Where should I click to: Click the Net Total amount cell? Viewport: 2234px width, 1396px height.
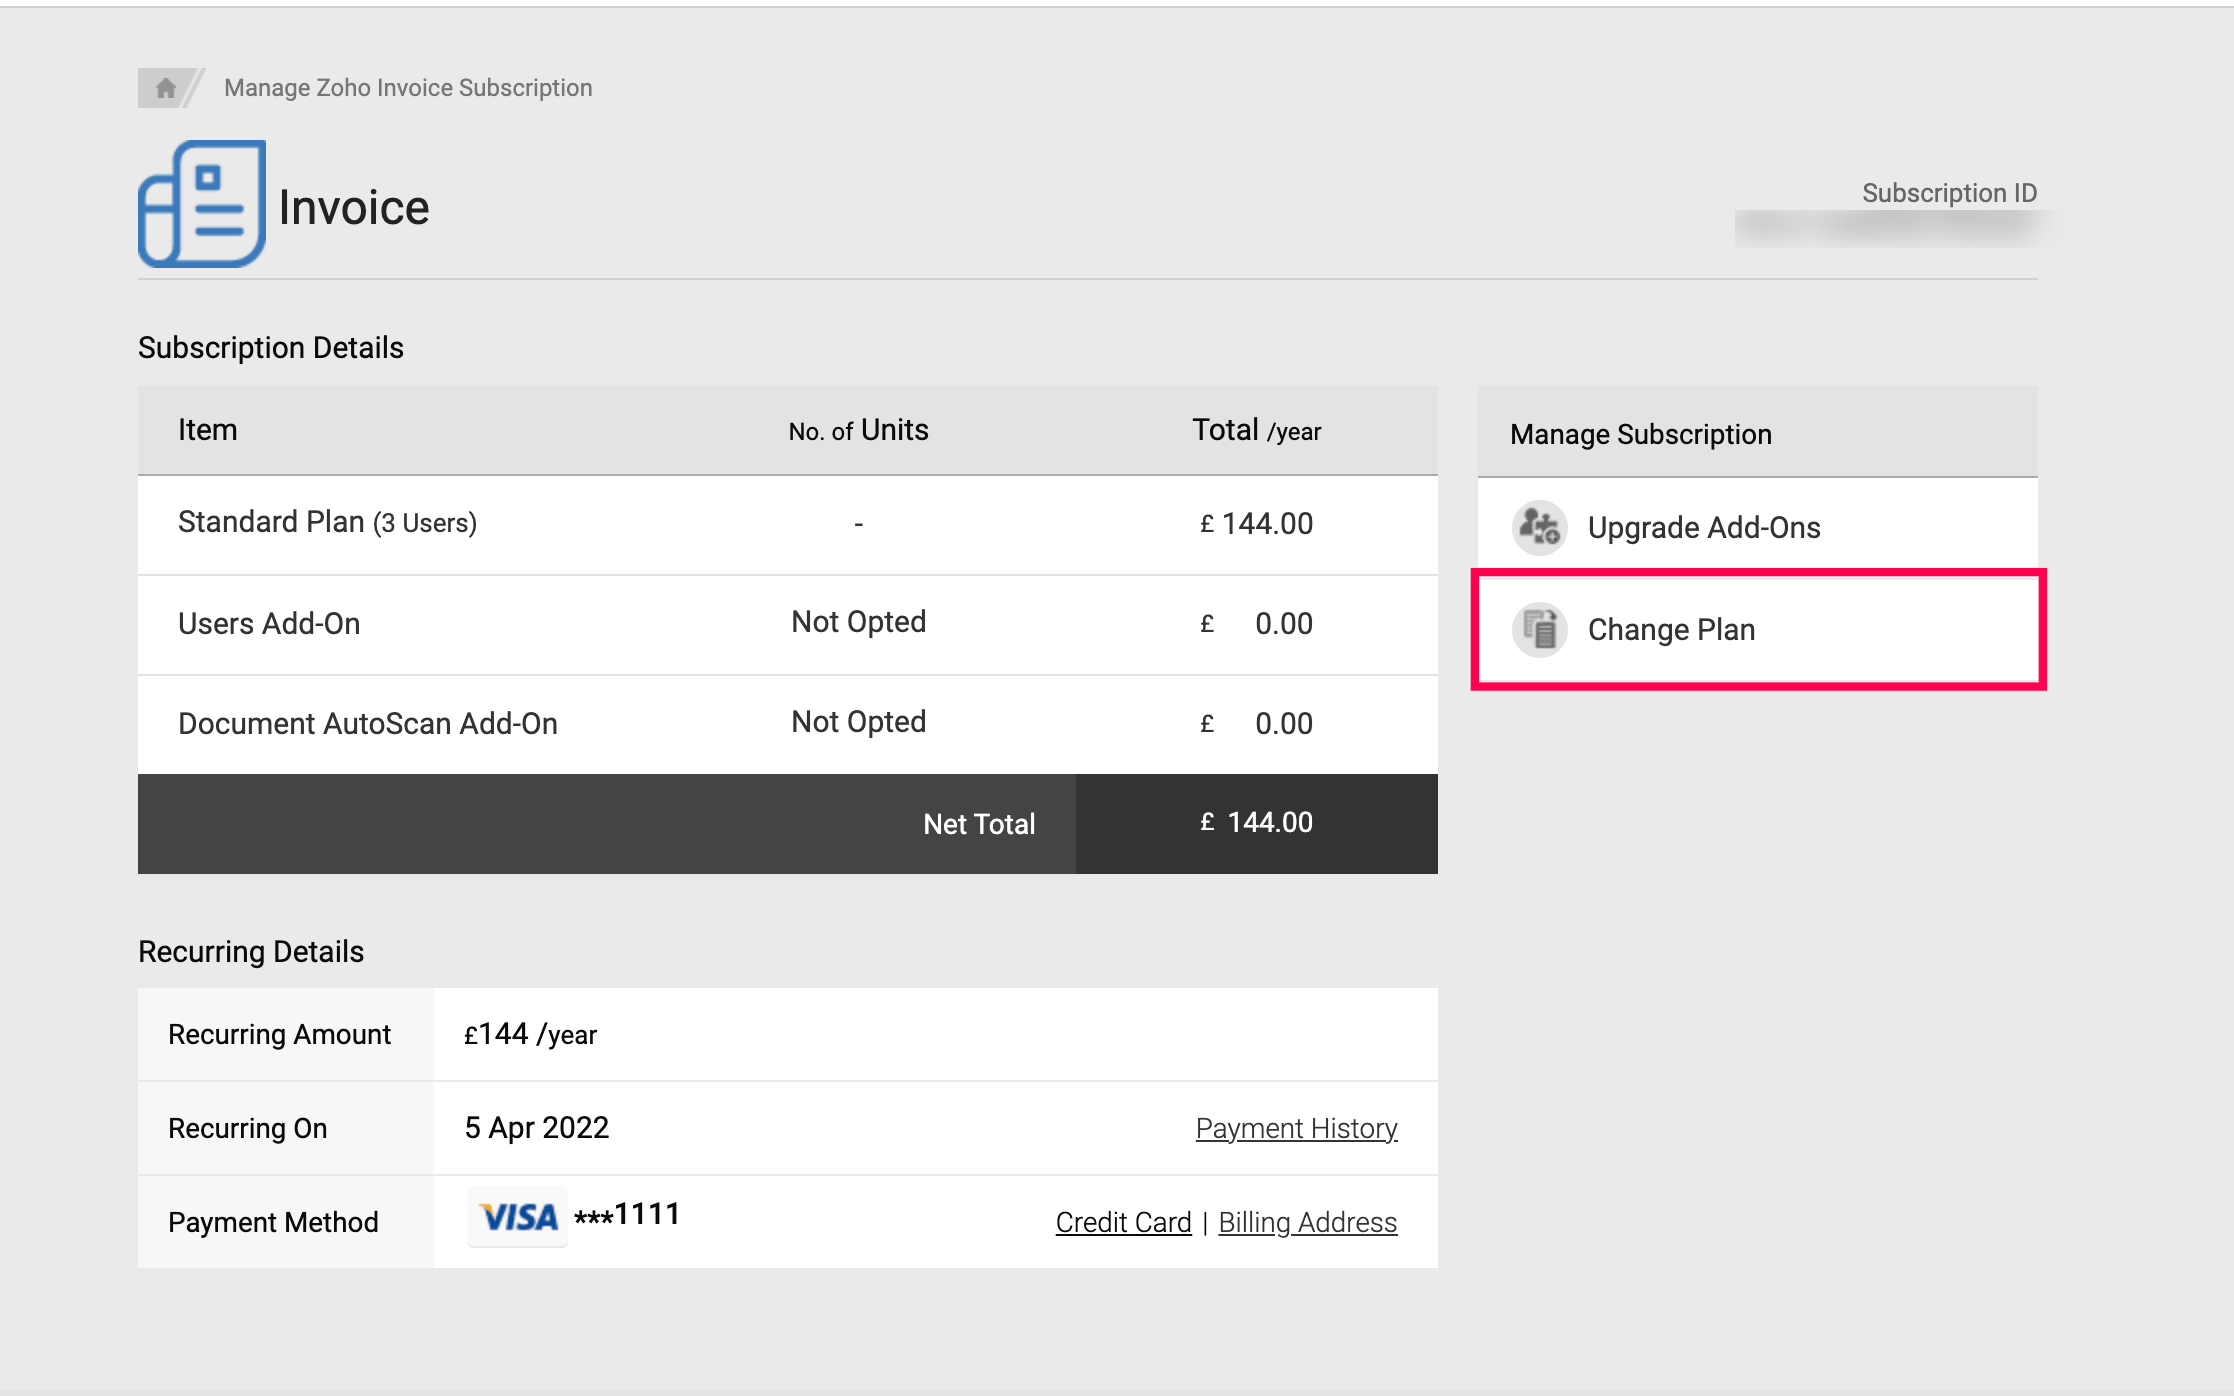pos(1256,823)
